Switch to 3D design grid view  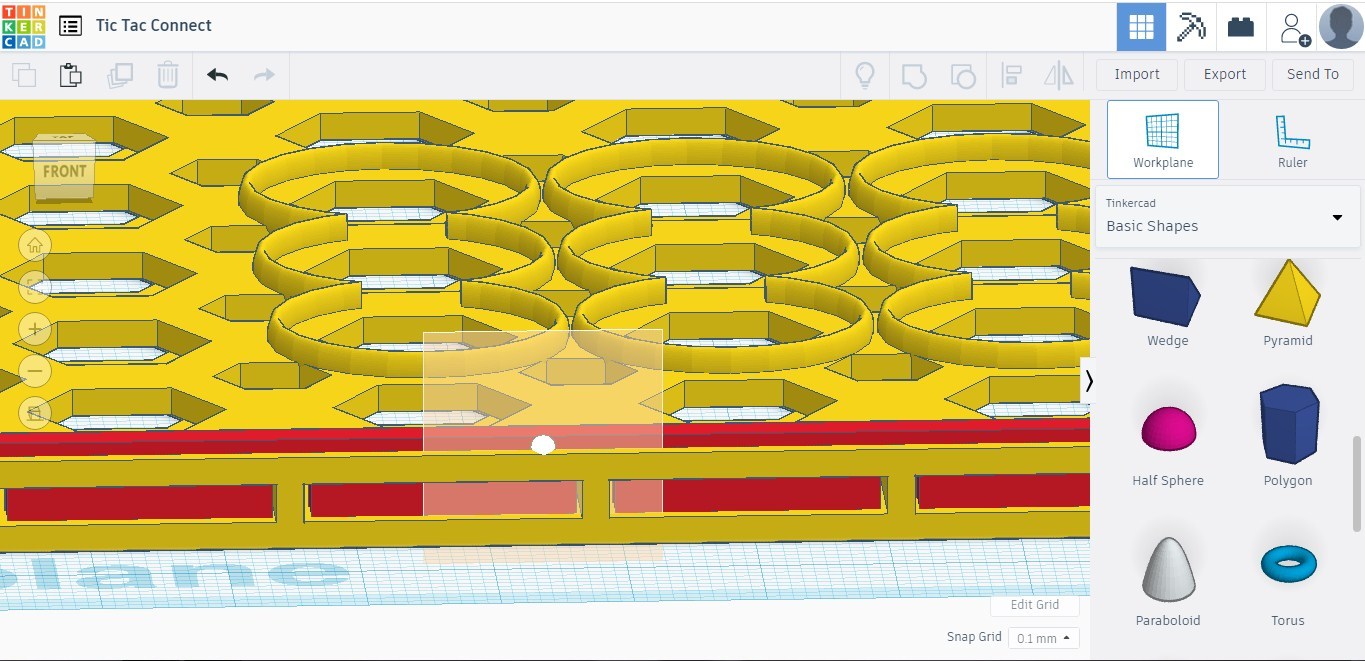click(1141, 27)
